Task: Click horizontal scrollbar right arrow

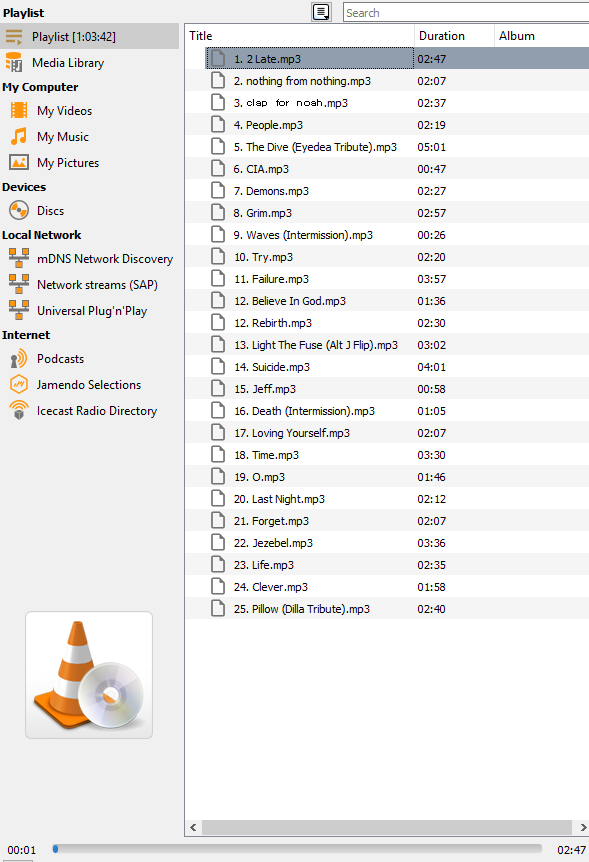Action: (x=582, y=827)
